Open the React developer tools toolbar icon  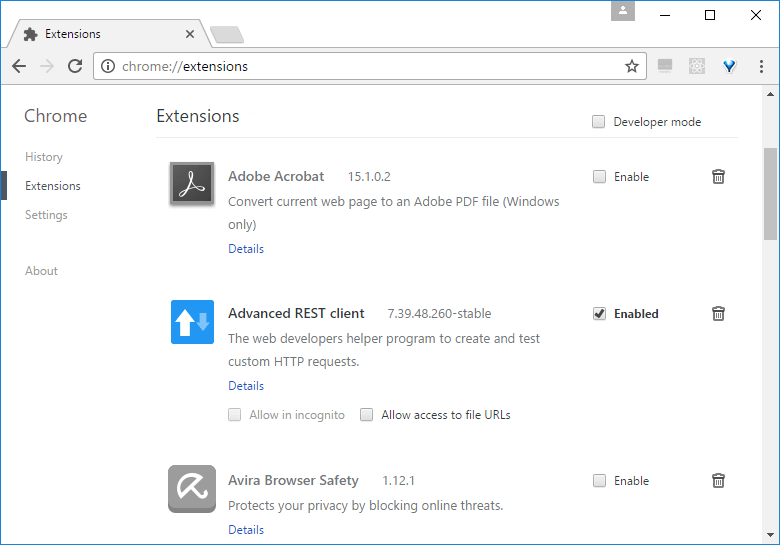(697, 66)
